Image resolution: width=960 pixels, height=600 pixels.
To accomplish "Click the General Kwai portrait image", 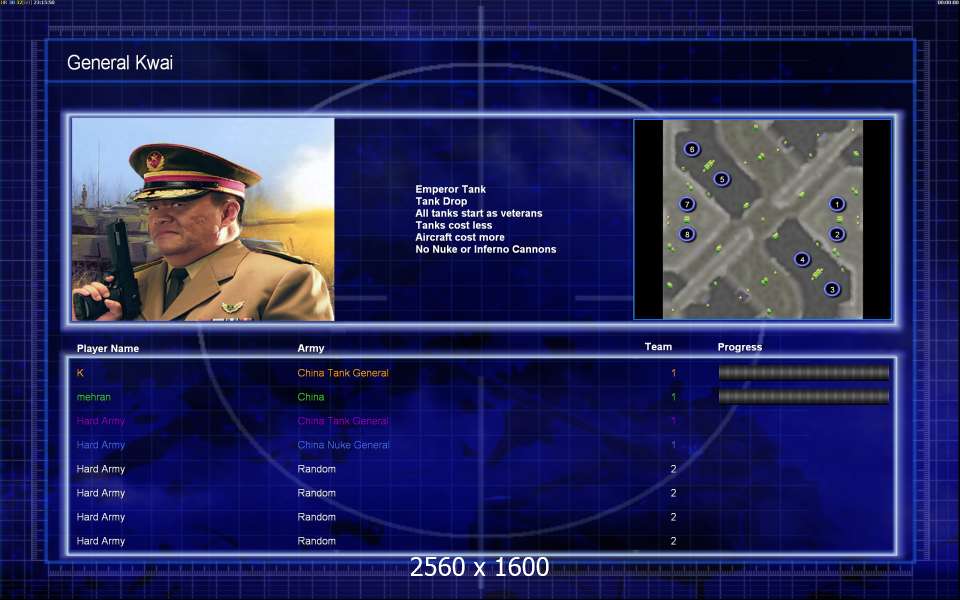I will [203, 219].
